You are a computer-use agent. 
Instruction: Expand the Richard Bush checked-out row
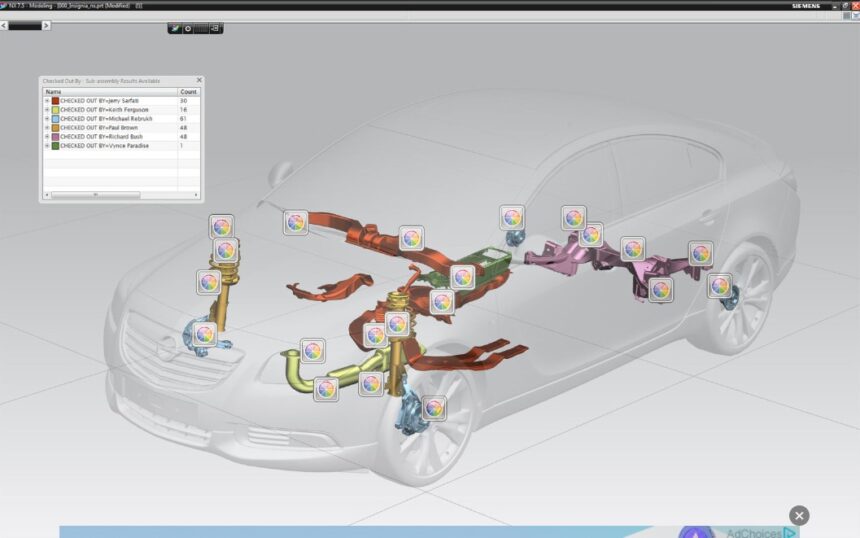pos(47,137)
